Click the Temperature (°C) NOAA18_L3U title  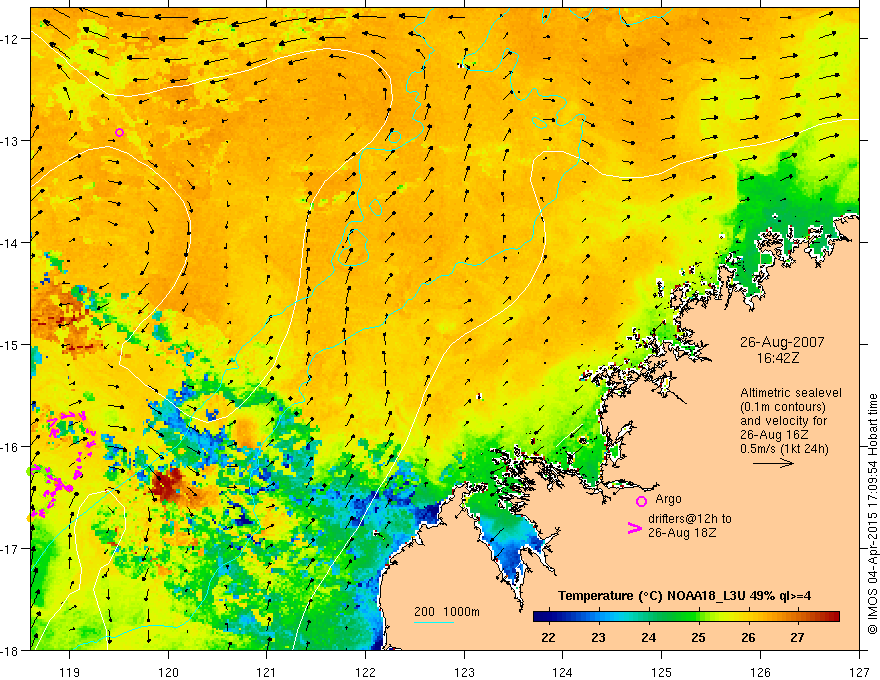(684, 596)
